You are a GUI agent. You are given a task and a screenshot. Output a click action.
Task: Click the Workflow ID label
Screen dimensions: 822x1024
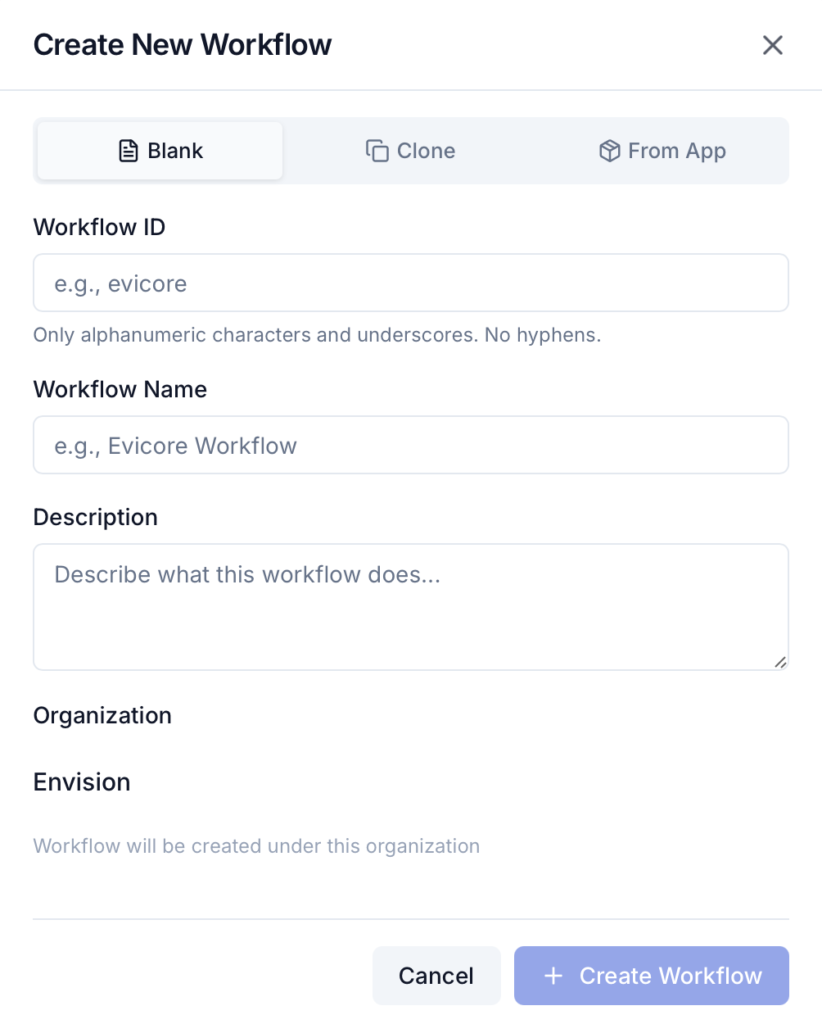(x=99, y=227)
